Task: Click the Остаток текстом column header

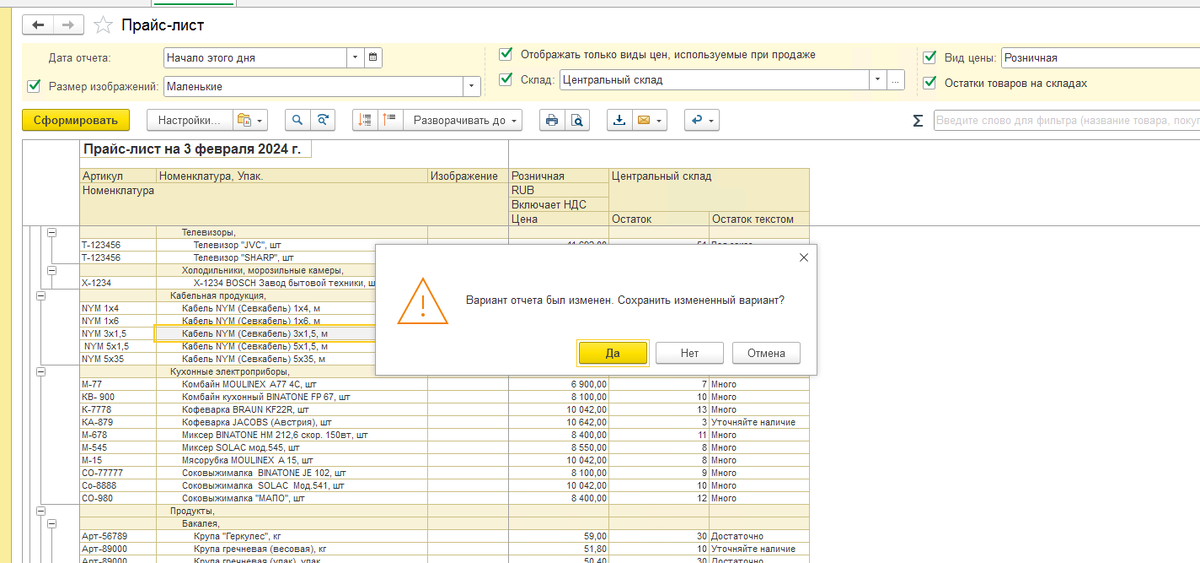Action: (759, 219)
